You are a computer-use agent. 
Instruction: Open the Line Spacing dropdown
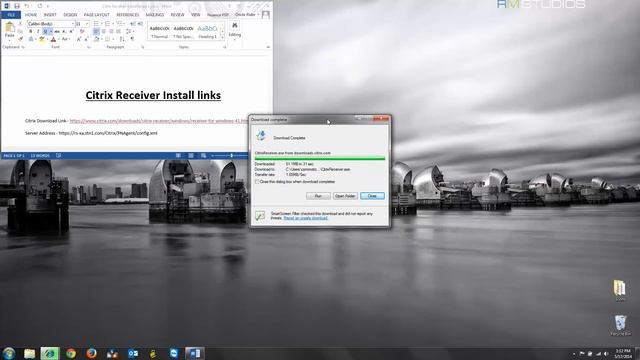pos(129,31)
